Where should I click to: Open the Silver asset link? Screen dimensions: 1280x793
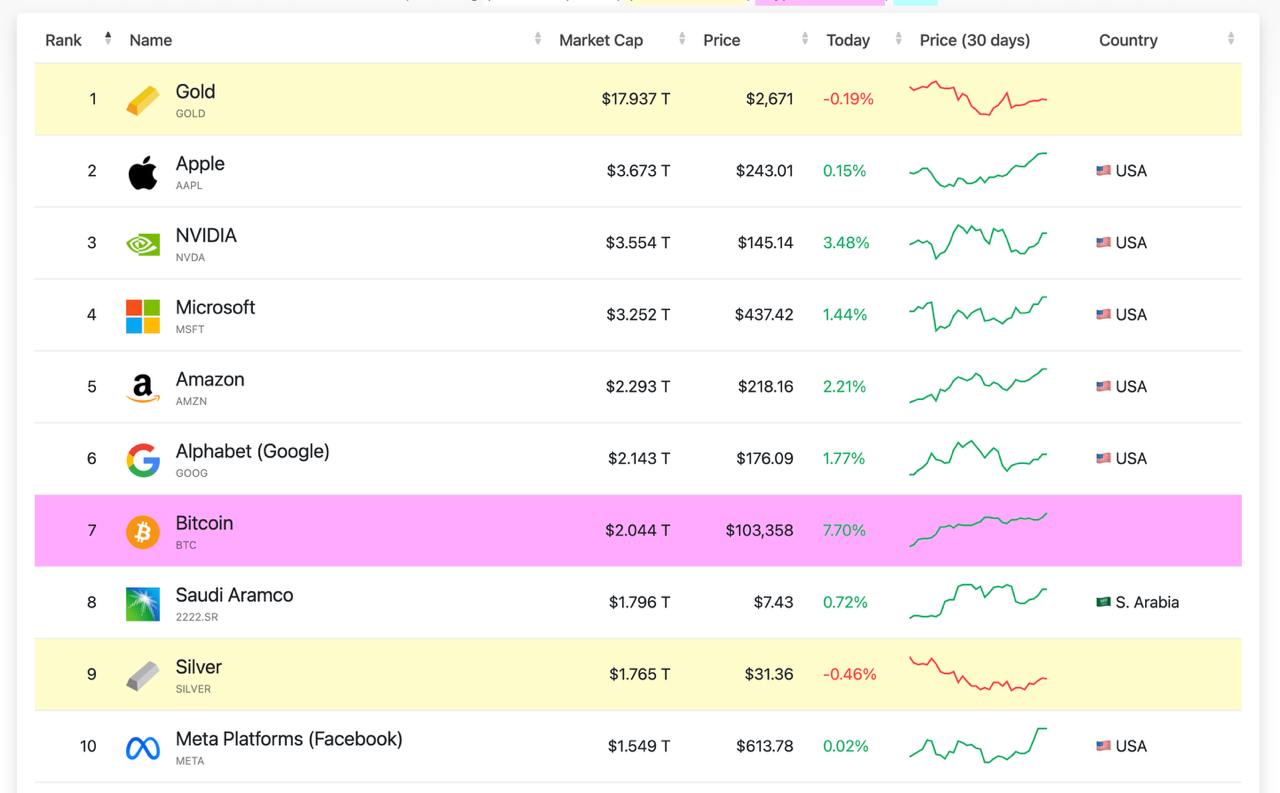tap(198, 667)
